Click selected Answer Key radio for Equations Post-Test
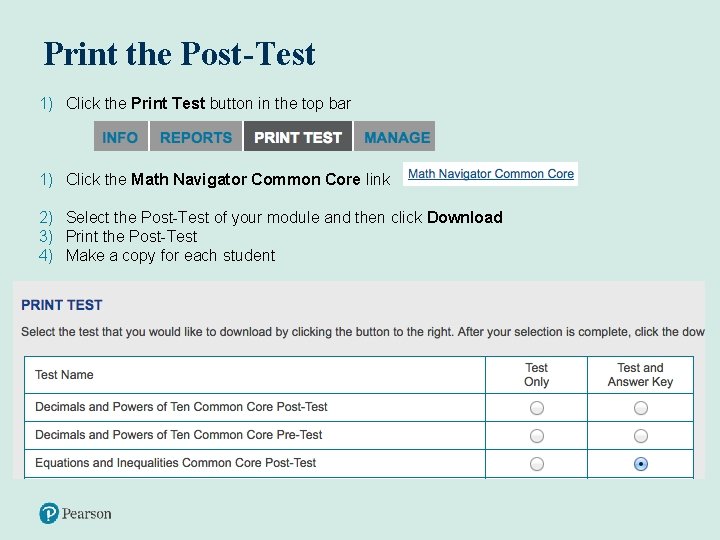Image resolution: width=720 pixels, height=540 pixels. pos(641,464)
